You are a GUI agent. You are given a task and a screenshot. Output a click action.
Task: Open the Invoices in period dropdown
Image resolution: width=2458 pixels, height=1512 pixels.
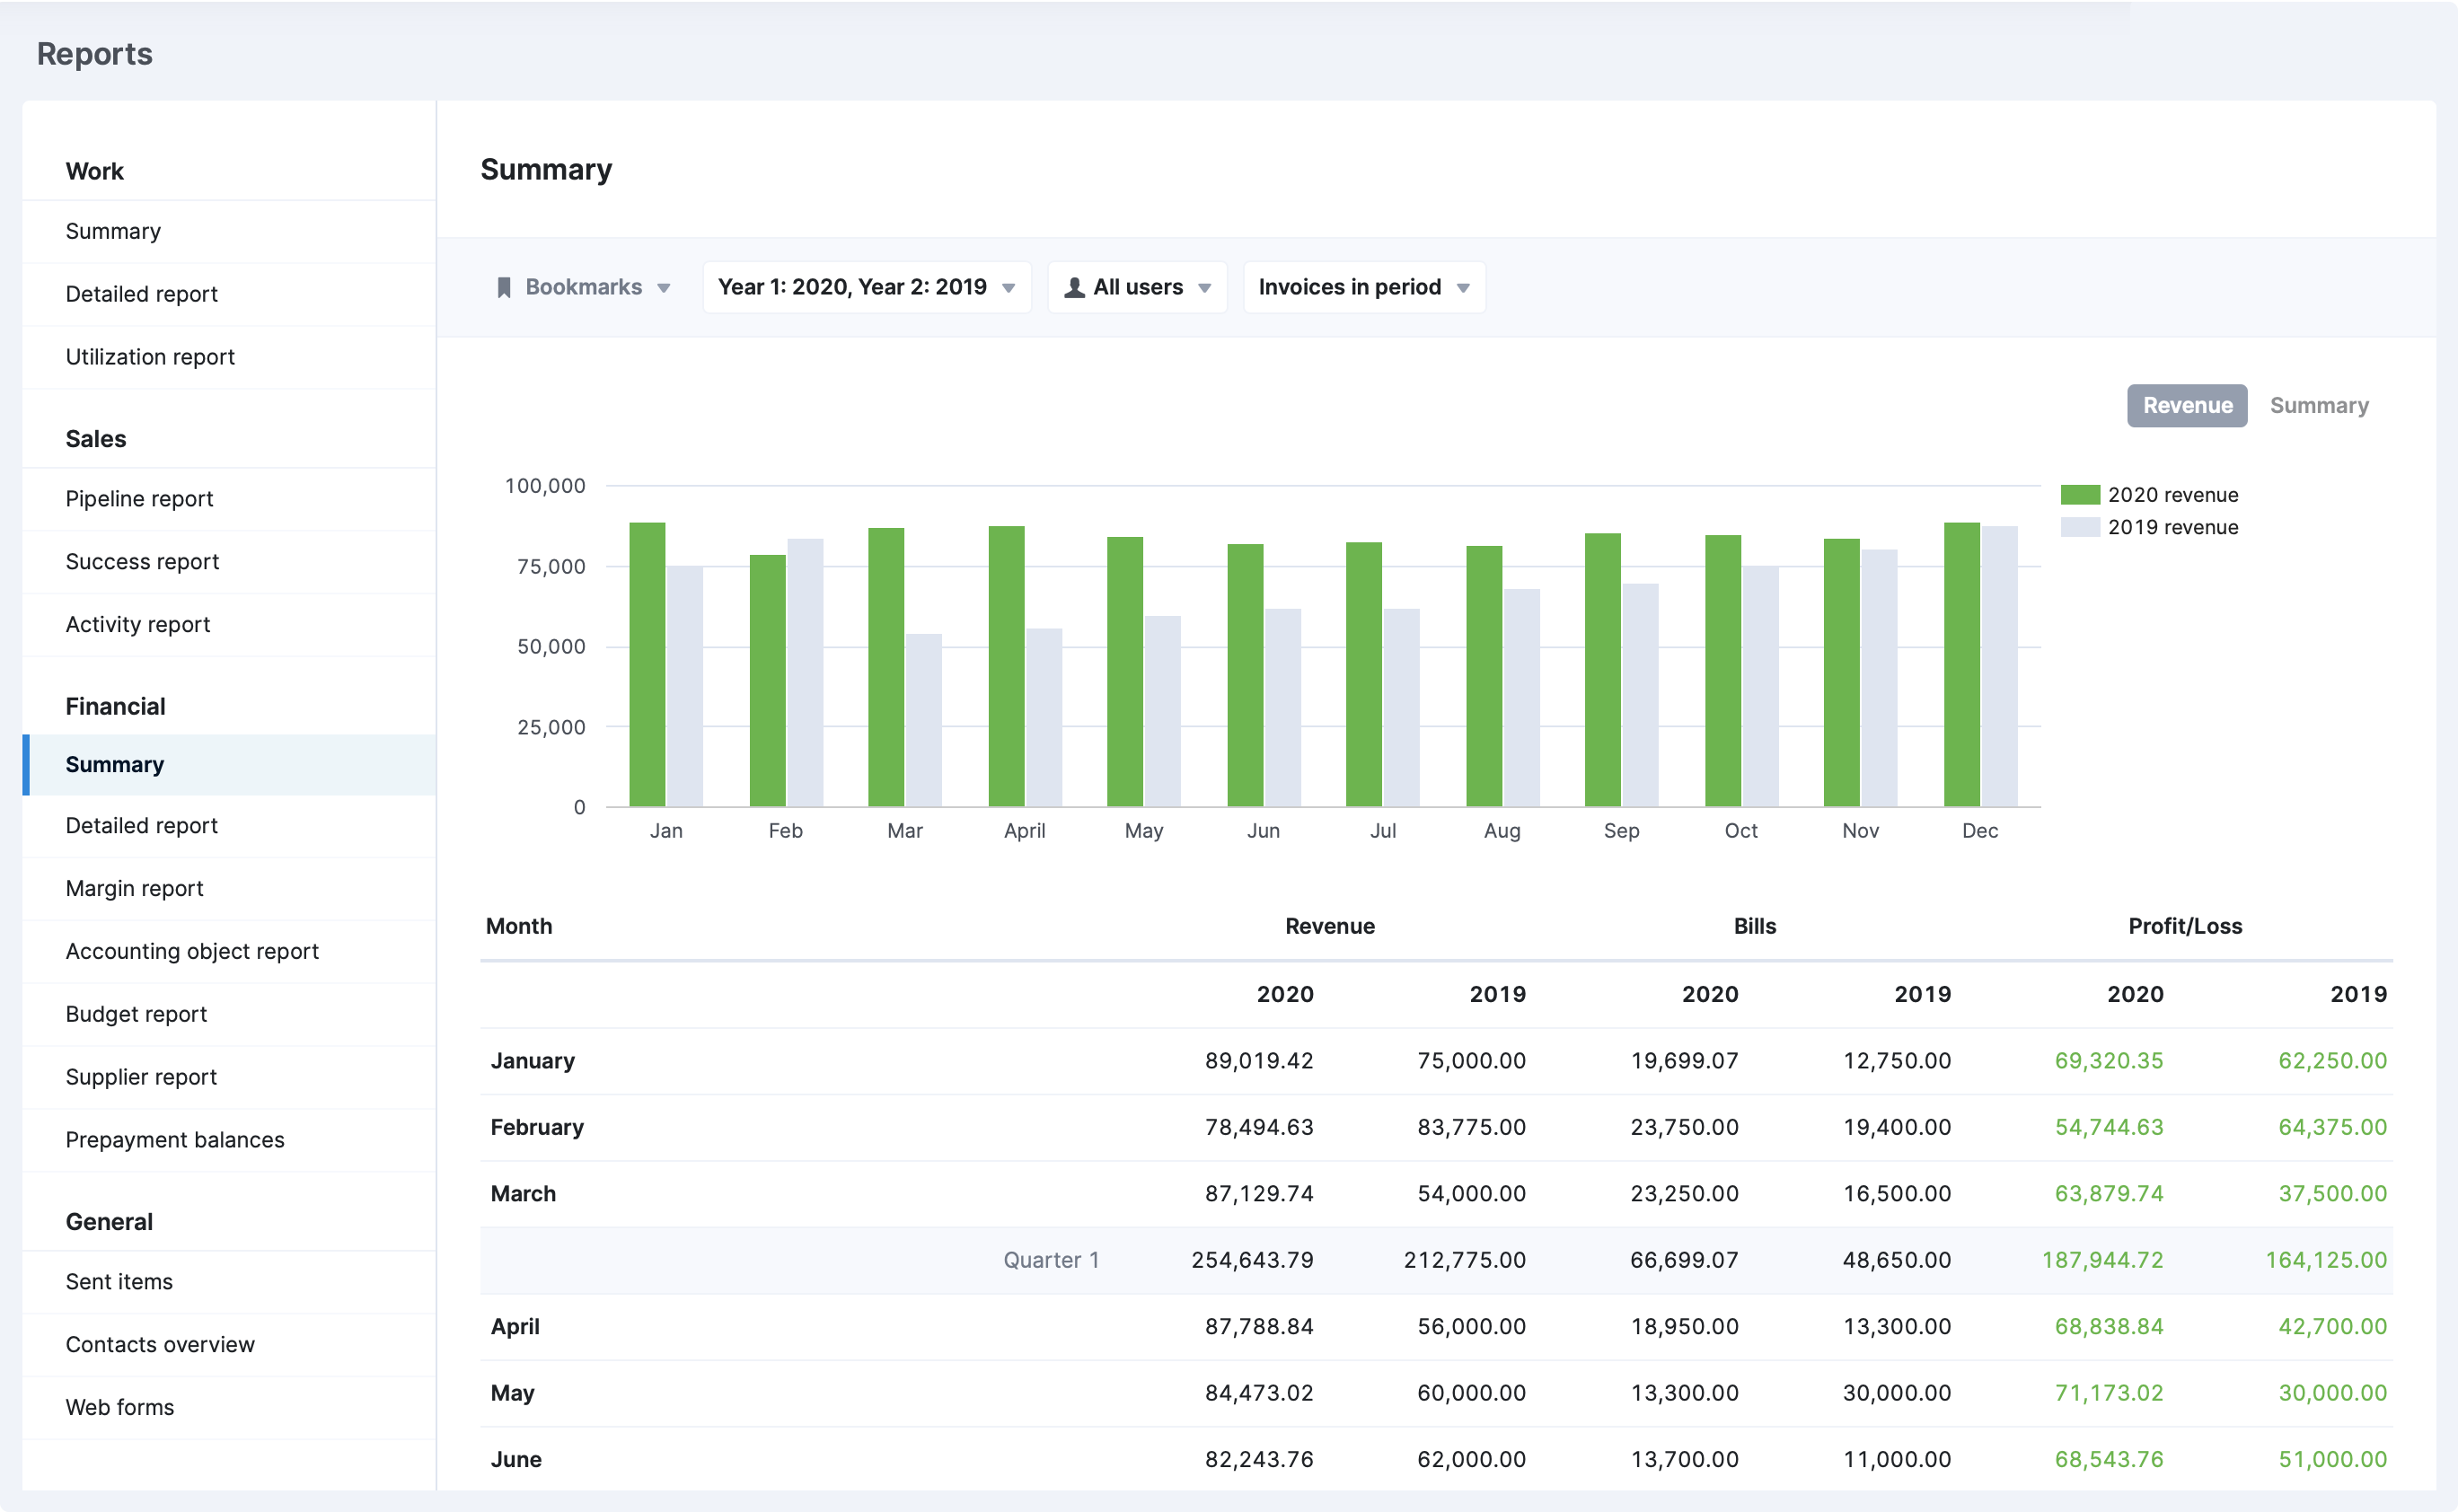click(1364, 288)
